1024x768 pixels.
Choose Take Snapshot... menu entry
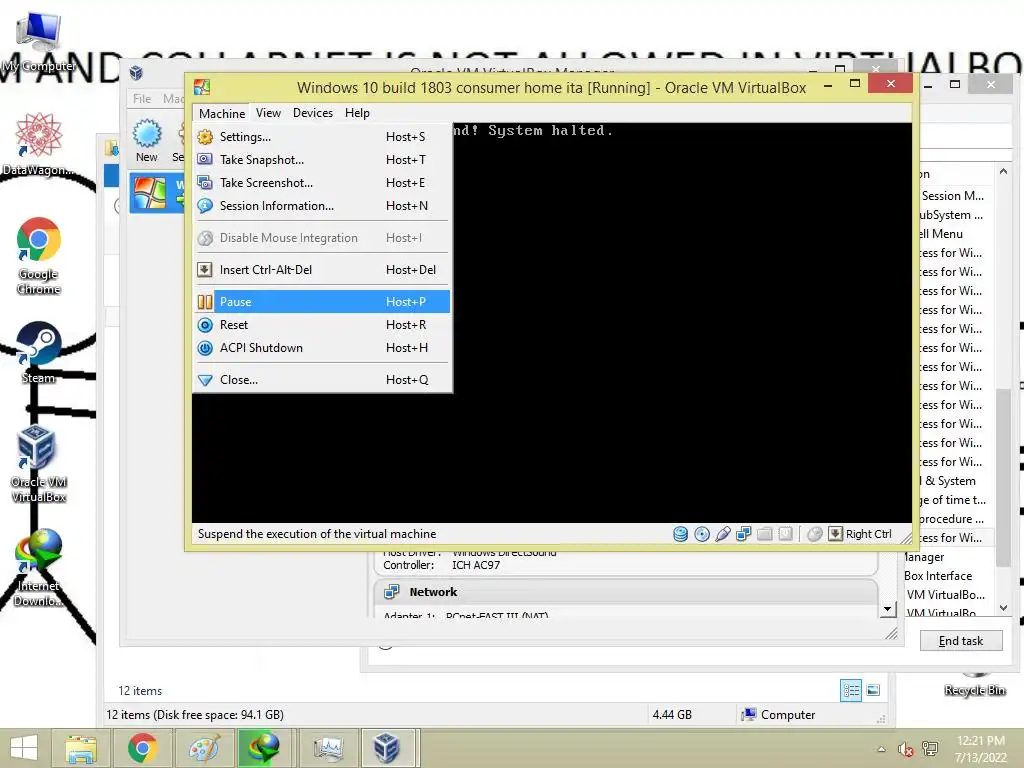tap(322, 160)
